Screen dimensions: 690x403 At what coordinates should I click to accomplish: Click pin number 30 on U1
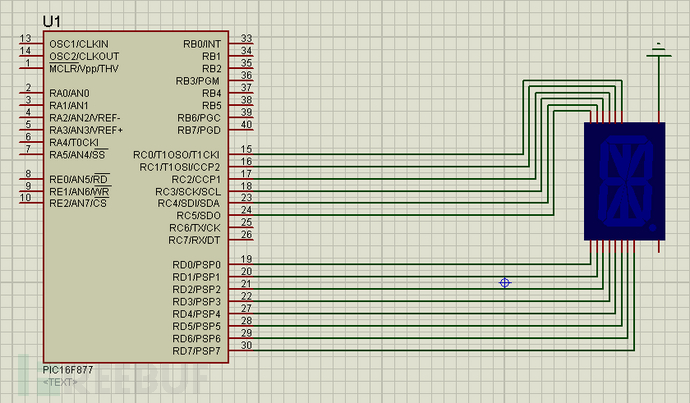coord(246,345)
